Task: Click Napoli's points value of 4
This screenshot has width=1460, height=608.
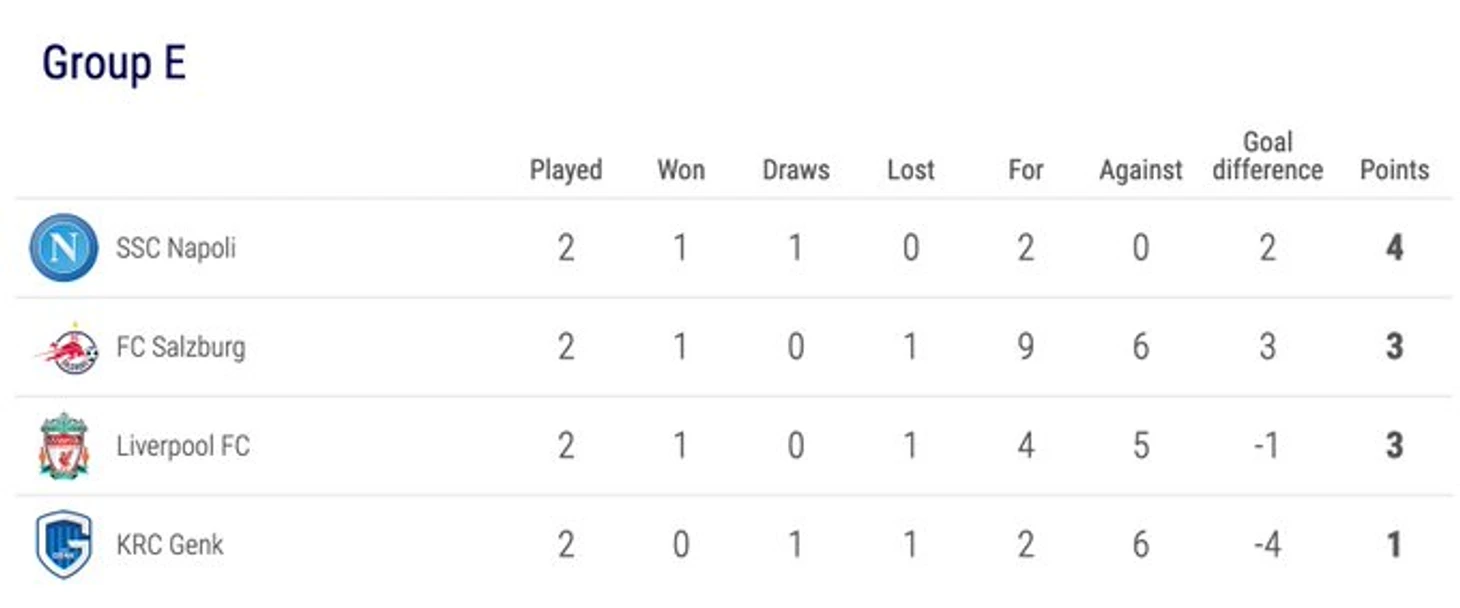Action: (x=1395, y=248)
